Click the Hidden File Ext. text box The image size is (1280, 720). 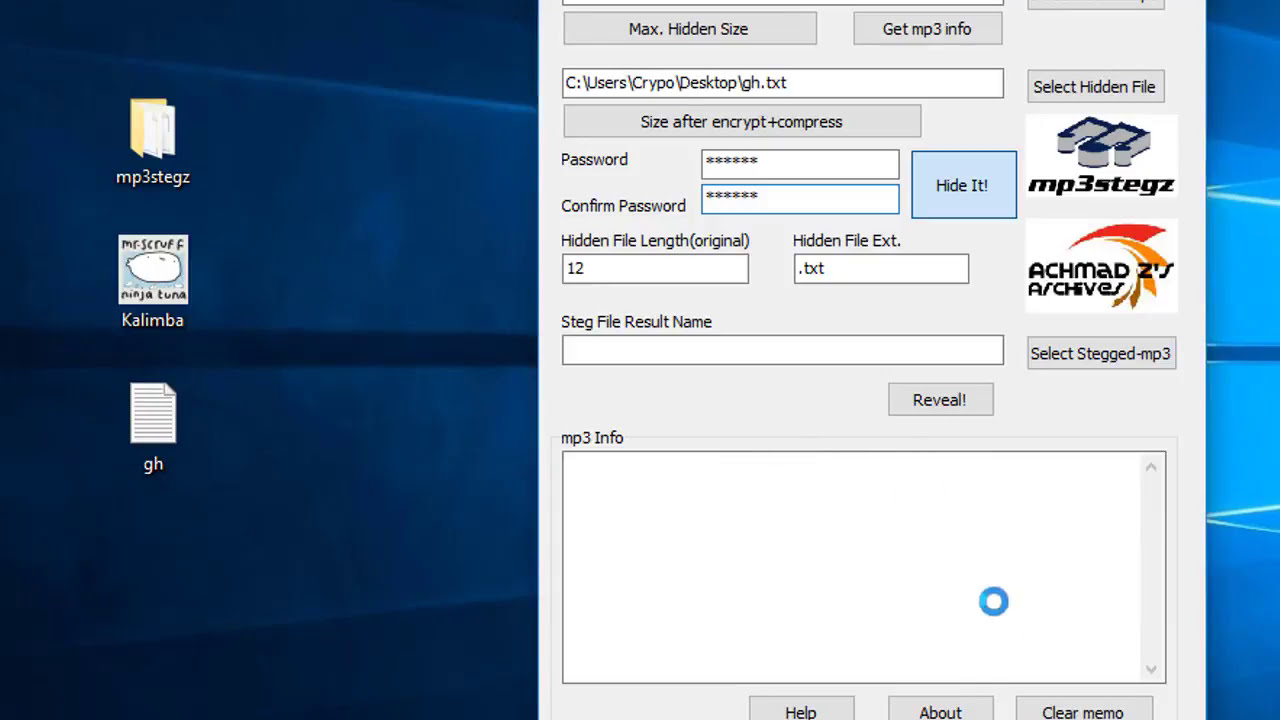880,269
